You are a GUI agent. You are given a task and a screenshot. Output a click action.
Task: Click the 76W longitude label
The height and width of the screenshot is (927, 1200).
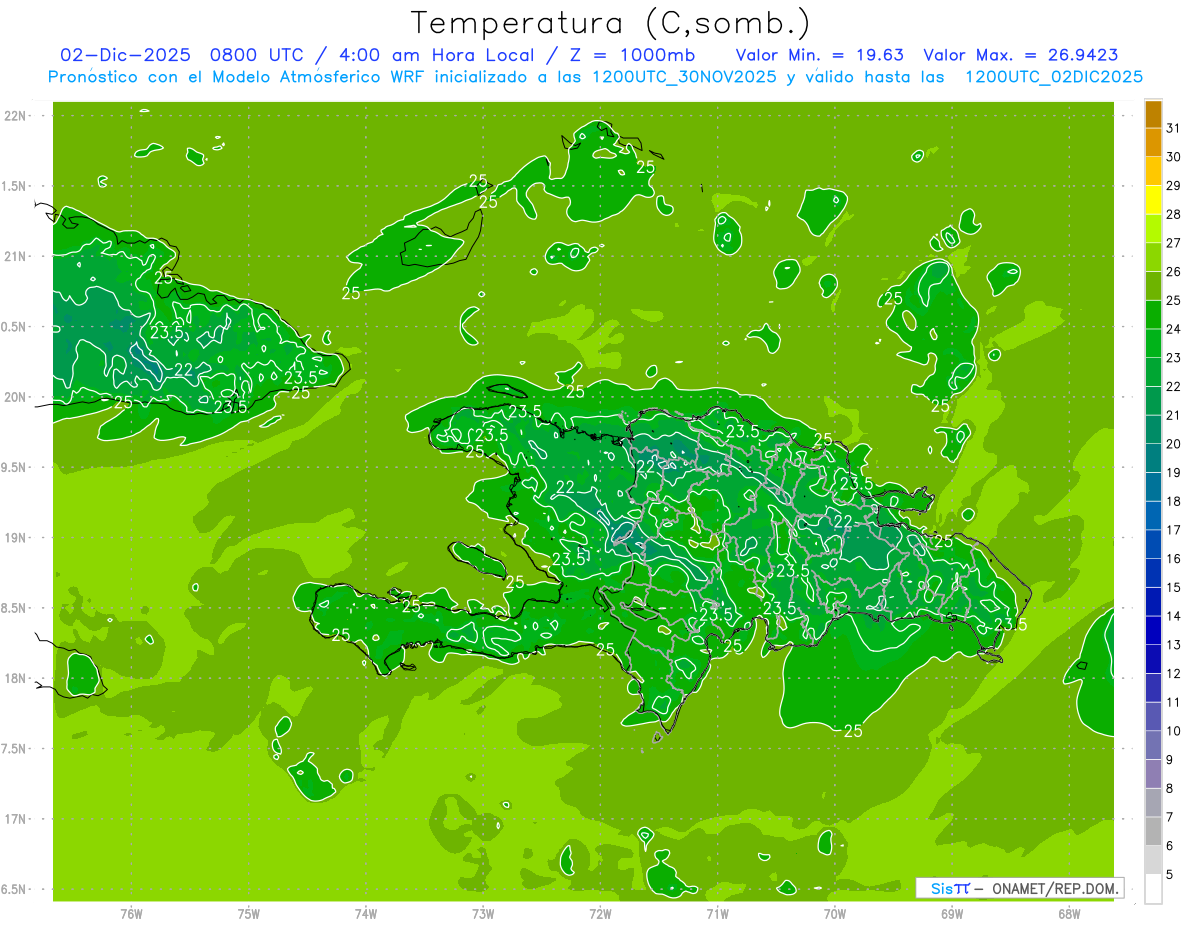click(x=132, y=914)
